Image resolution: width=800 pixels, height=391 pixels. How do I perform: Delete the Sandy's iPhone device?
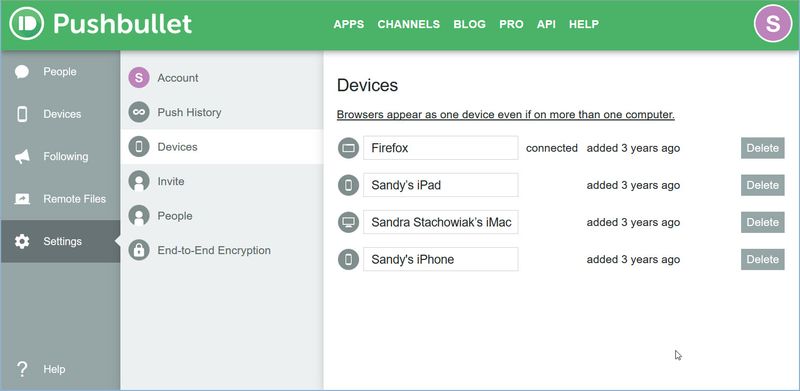click(762, 259)
